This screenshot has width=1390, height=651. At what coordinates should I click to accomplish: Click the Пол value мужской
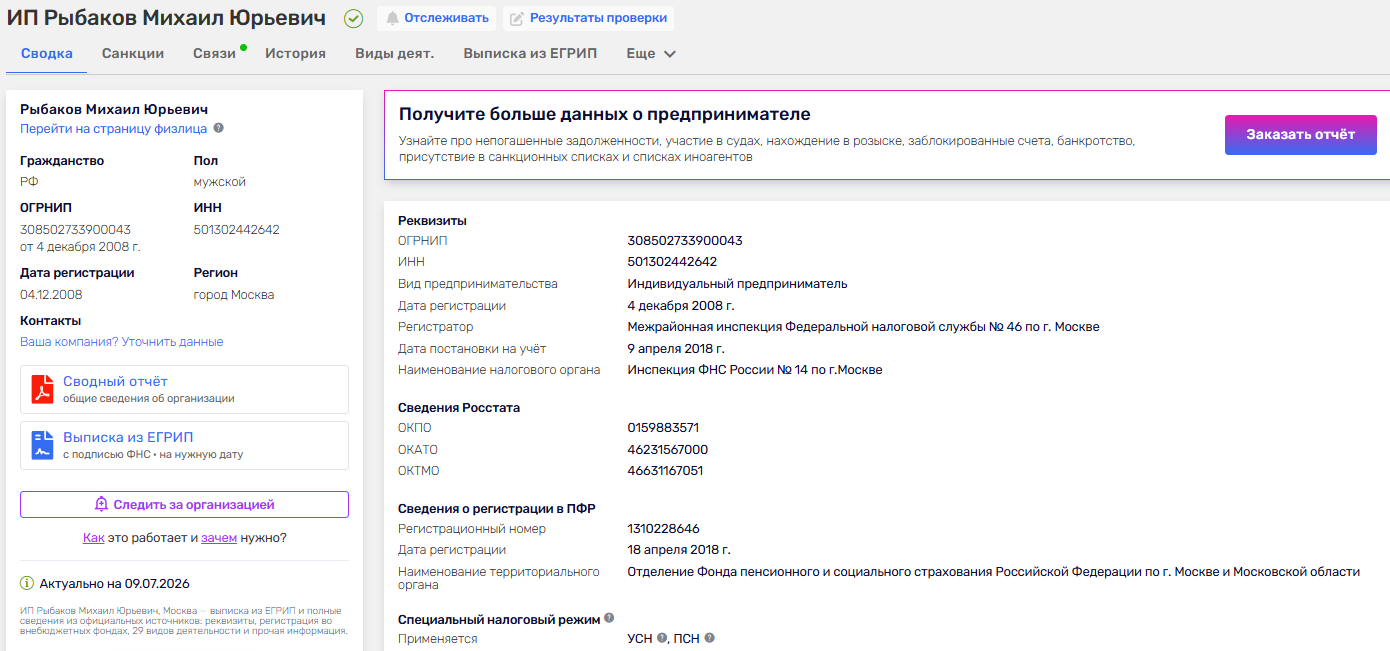tap(220, 182)
